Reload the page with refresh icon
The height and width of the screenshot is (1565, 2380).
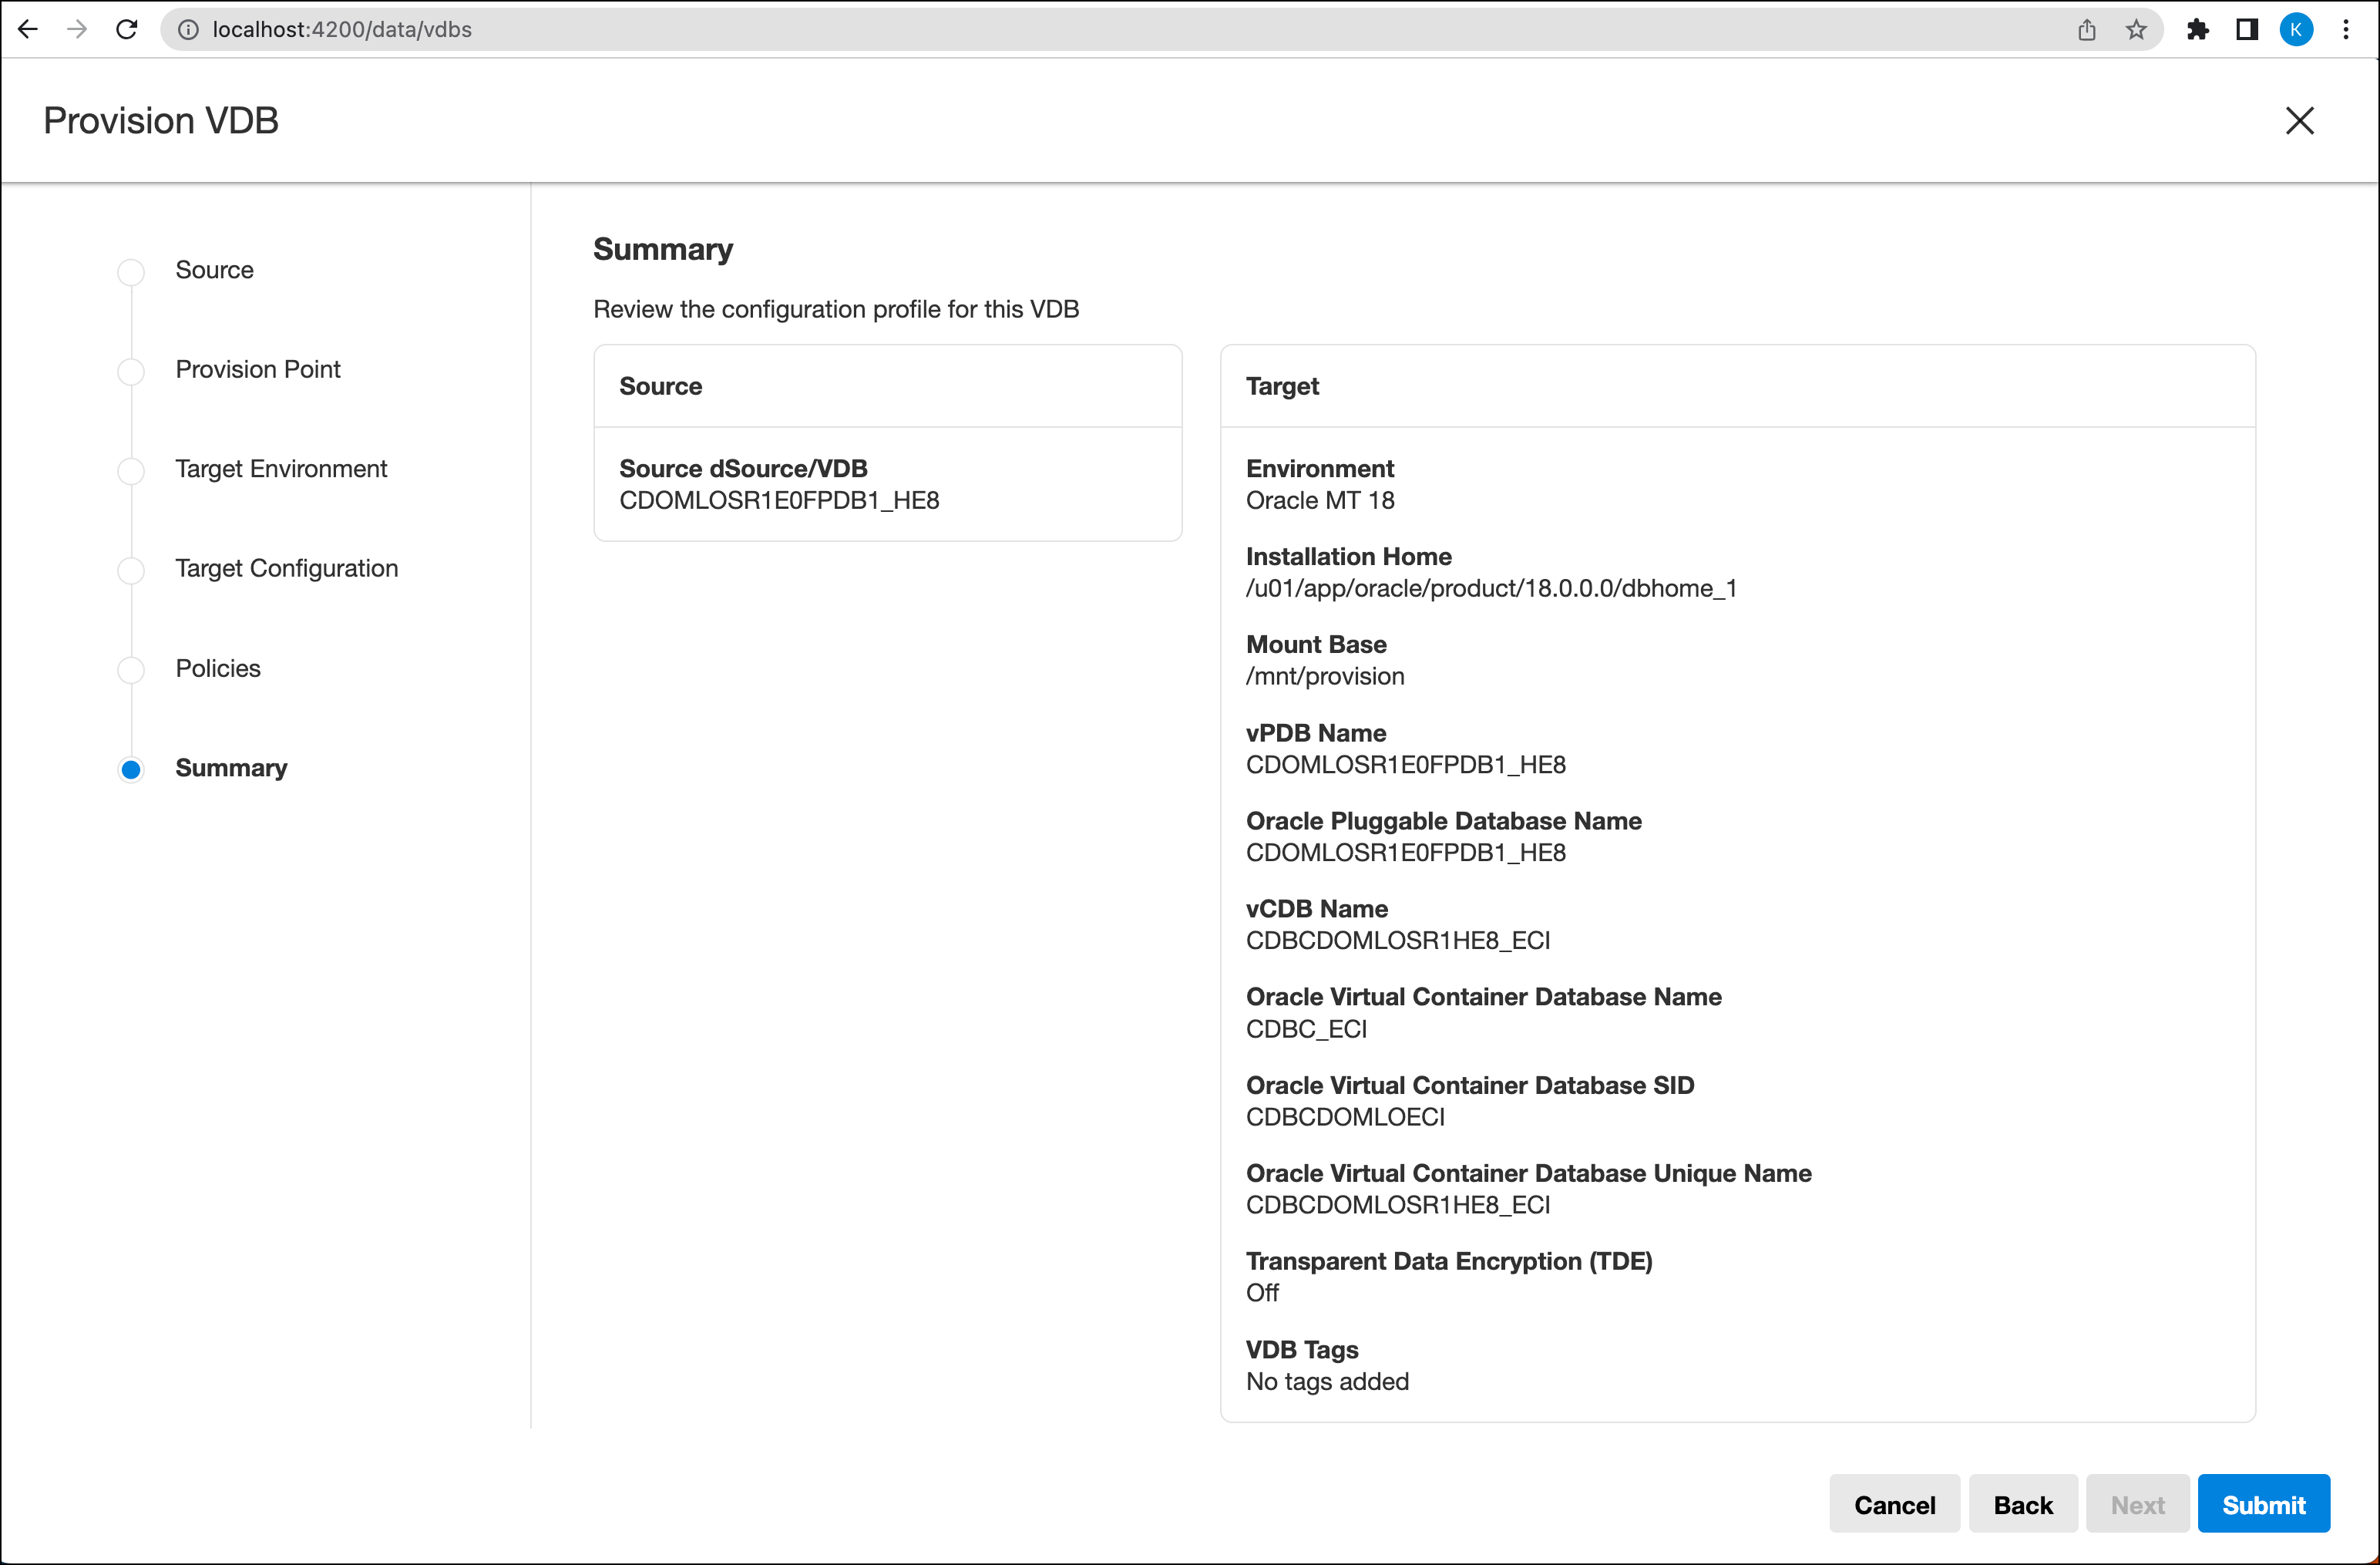126,29
